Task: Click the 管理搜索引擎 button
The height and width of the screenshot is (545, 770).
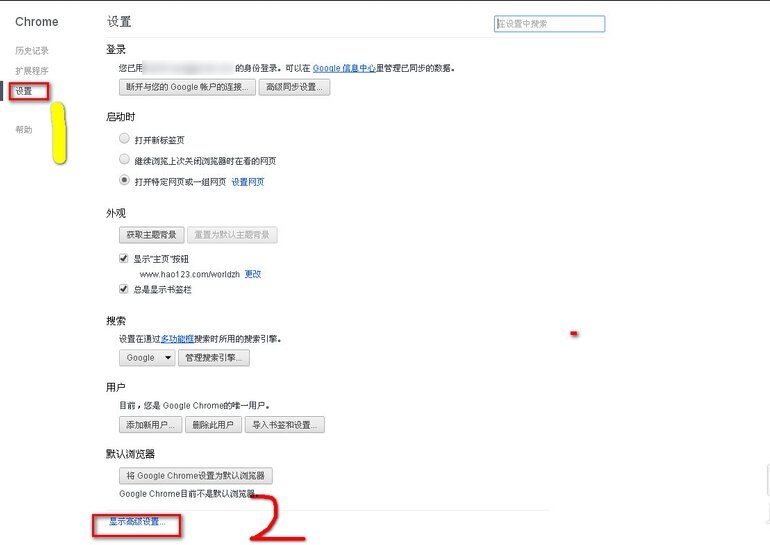Action: click(214, 358)
